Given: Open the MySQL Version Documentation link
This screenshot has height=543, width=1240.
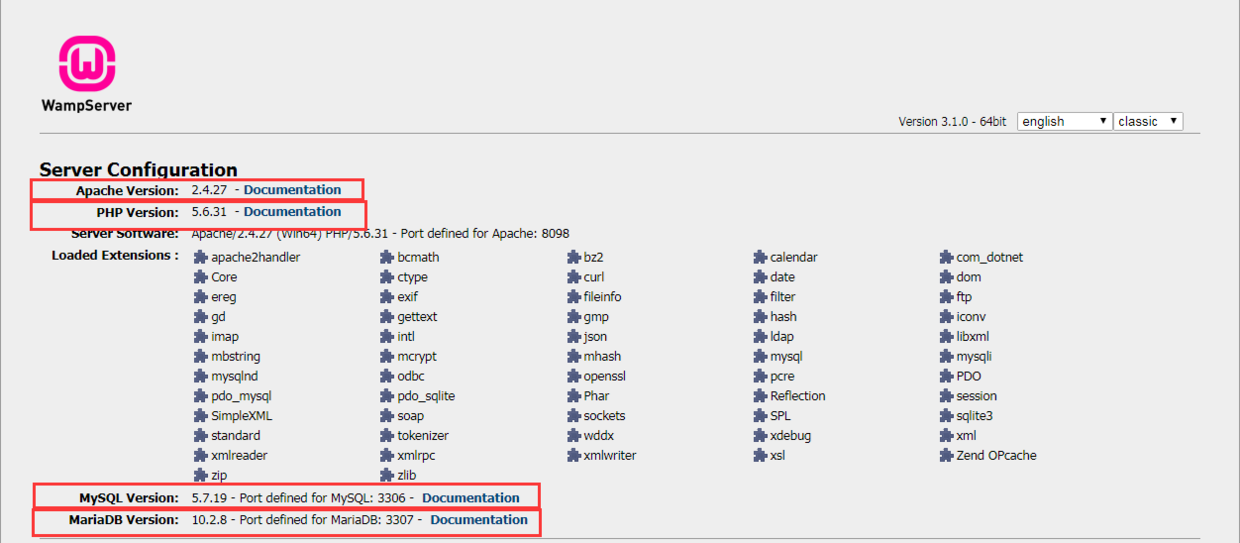Looking at the screenshot, I should 471,498.
